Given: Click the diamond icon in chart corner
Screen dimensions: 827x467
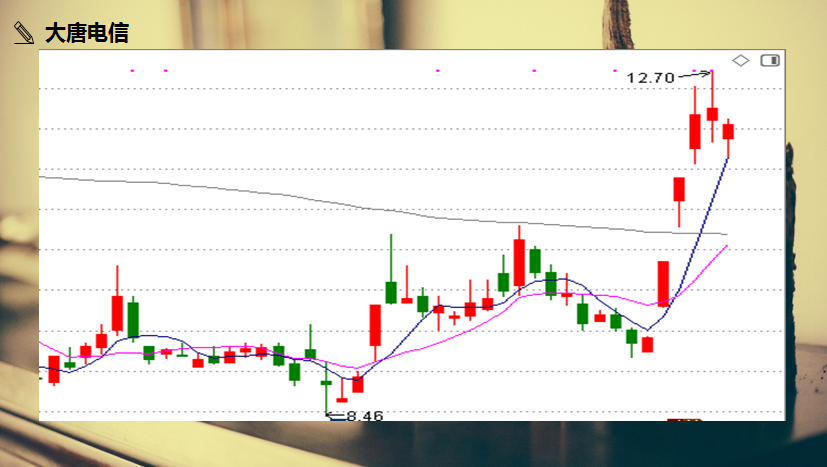Looking at the screenshot, I should [x=741, y=60].
